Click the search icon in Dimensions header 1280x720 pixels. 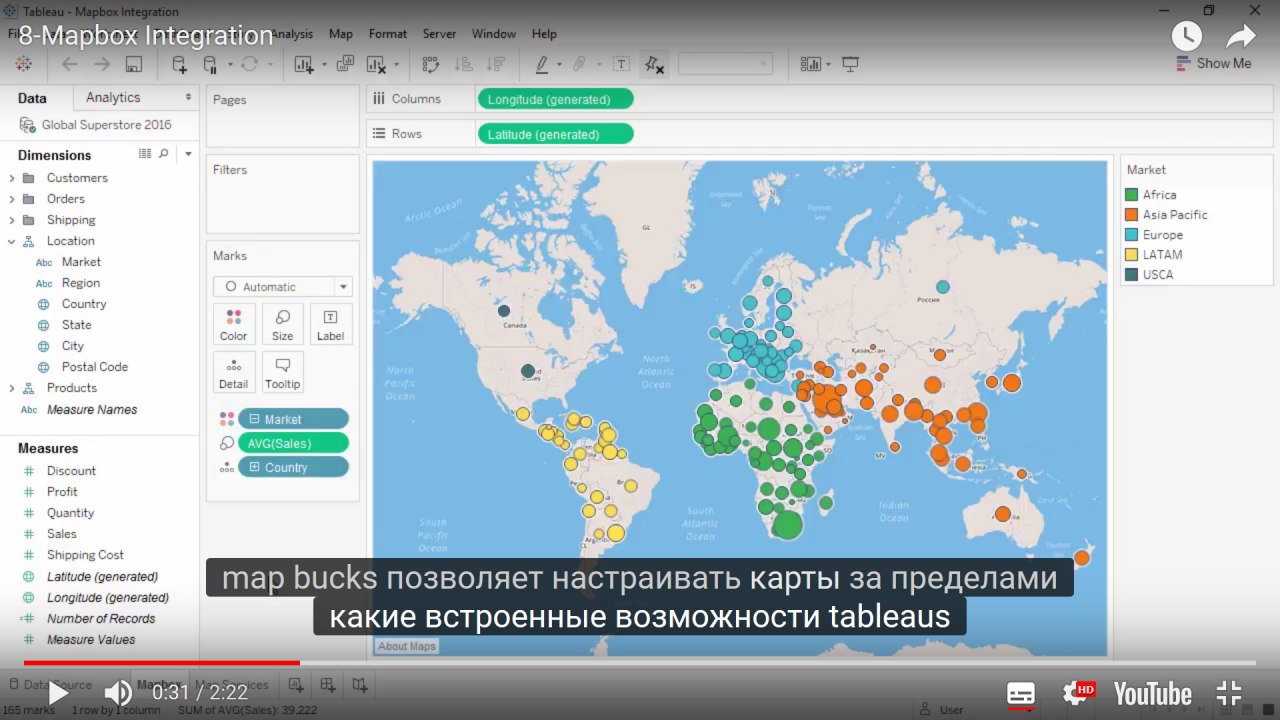164,154
